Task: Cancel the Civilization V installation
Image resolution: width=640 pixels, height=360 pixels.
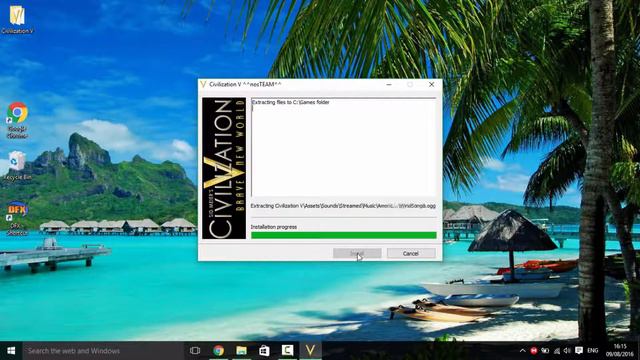Action: (411, 253)
